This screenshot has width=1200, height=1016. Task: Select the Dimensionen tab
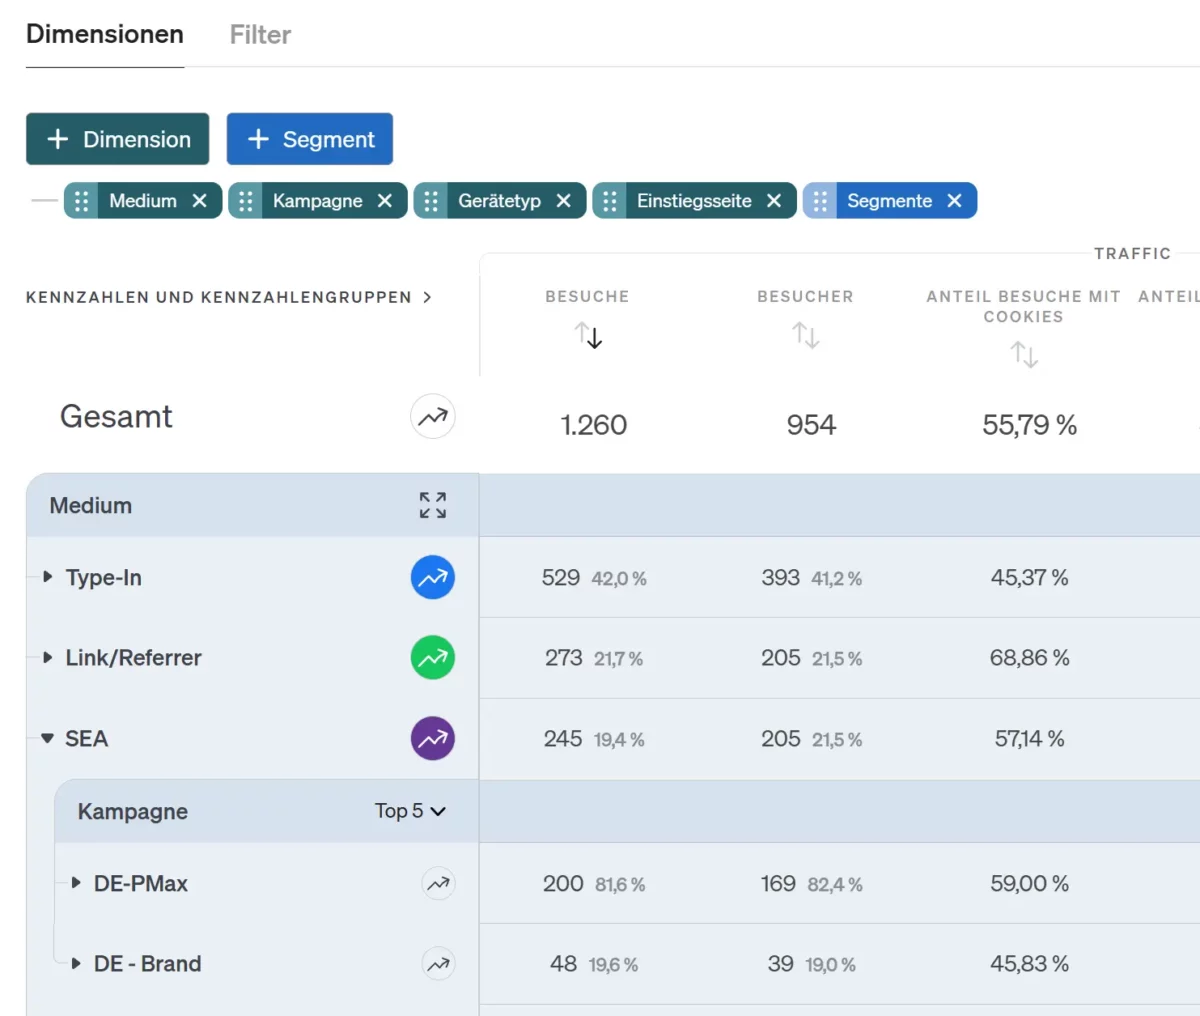(105, 35)
